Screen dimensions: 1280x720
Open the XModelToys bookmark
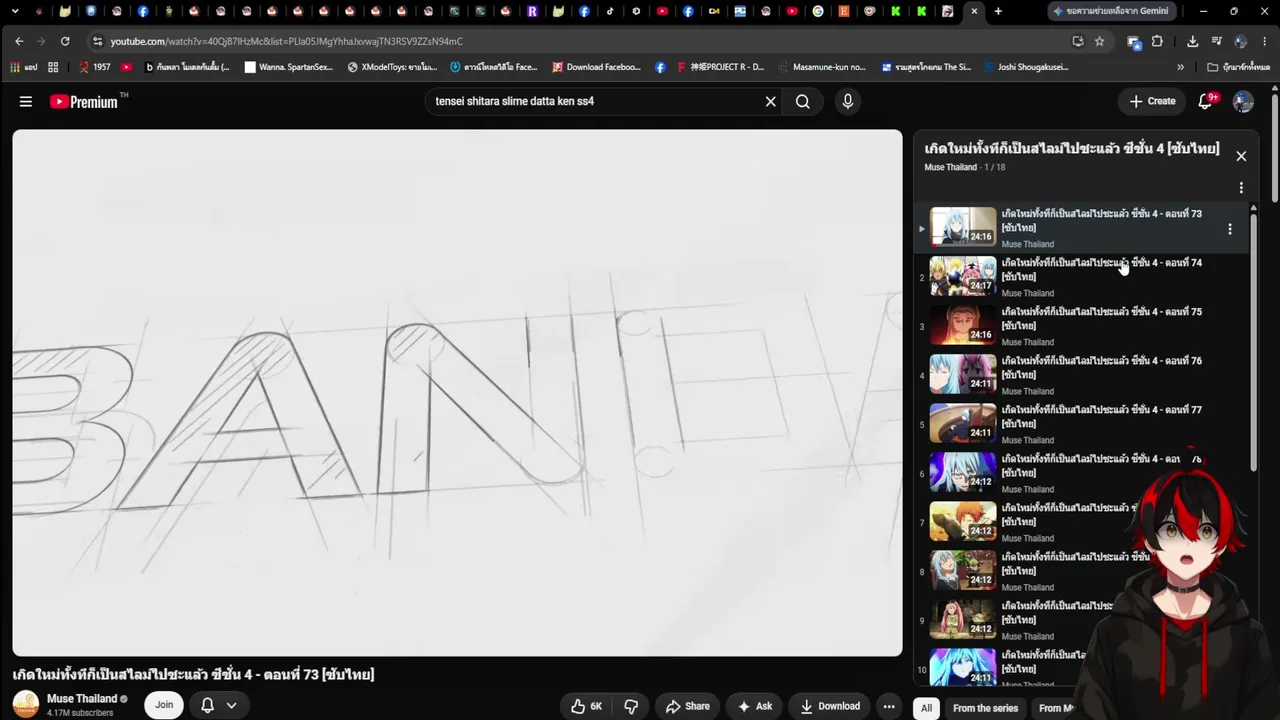click(391, 67)
